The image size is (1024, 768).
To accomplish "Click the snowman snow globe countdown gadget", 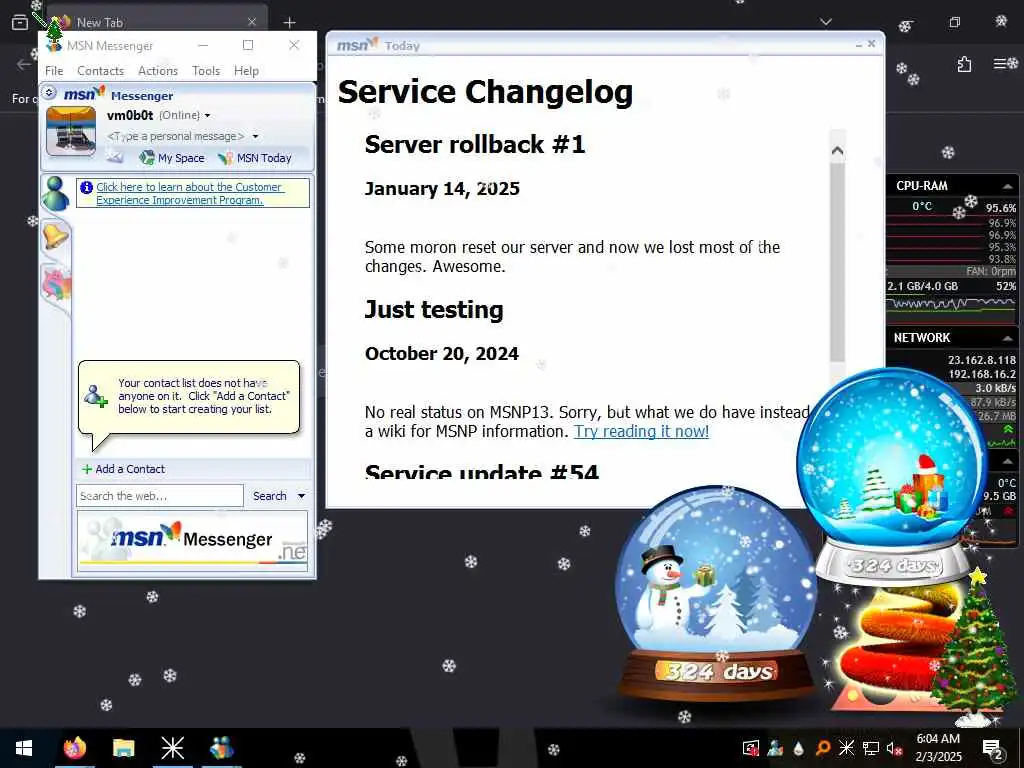I will point(715,593).
